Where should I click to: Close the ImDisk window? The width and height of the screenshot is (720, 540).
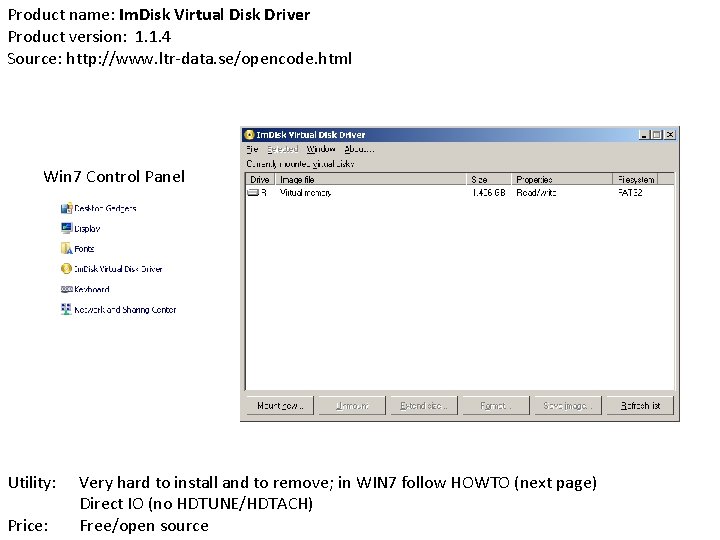point(670,135)
